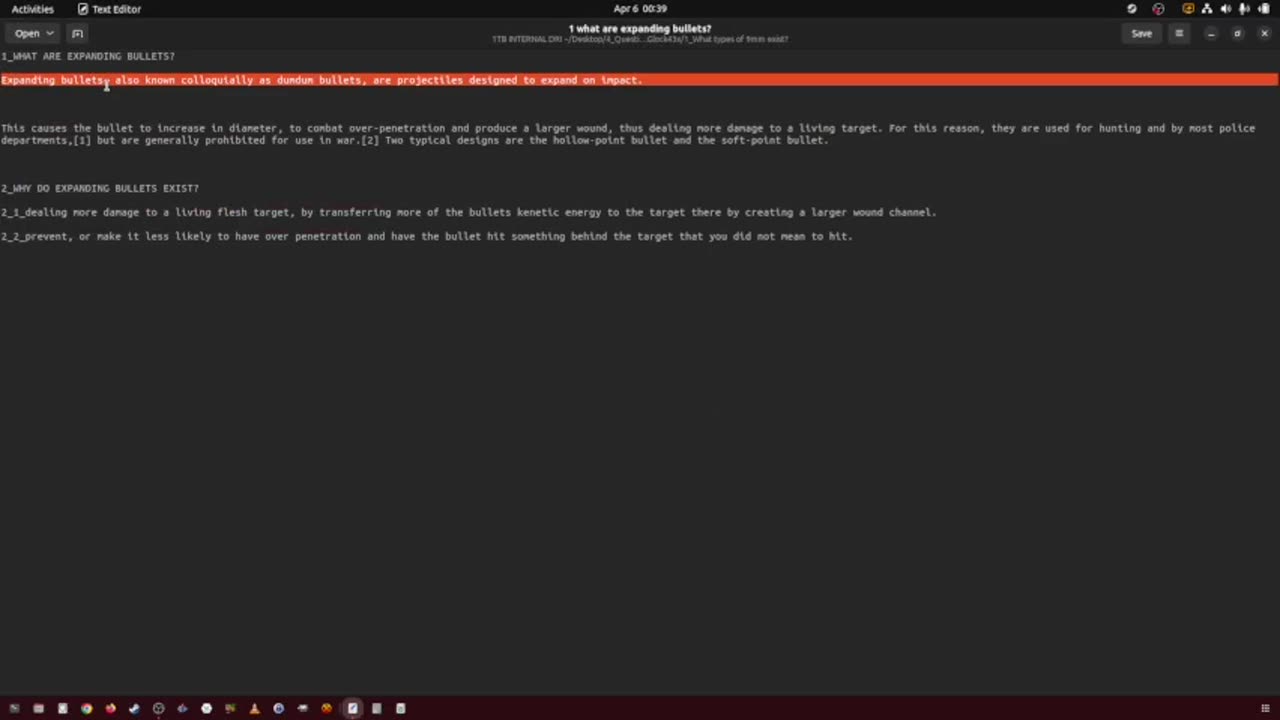Click heading '1_WHAT ARE EXPANDING BULLETS?'
1280x720 pixels.
tap(88, 56)
